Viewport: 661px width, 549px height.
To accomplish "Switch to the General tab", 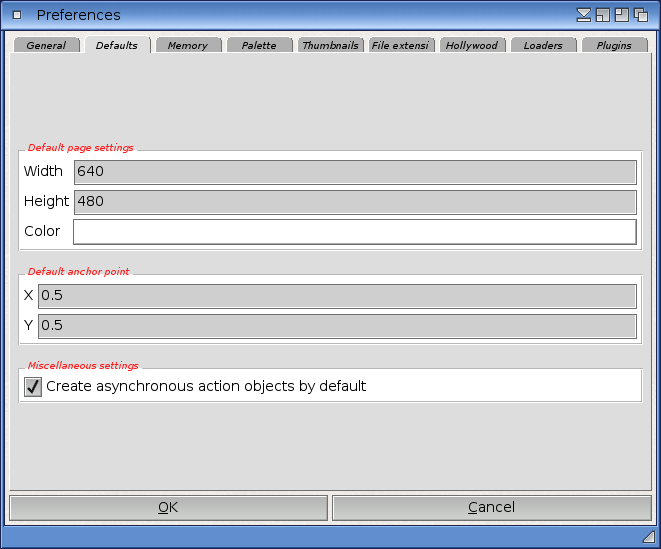I will (46, 46).
